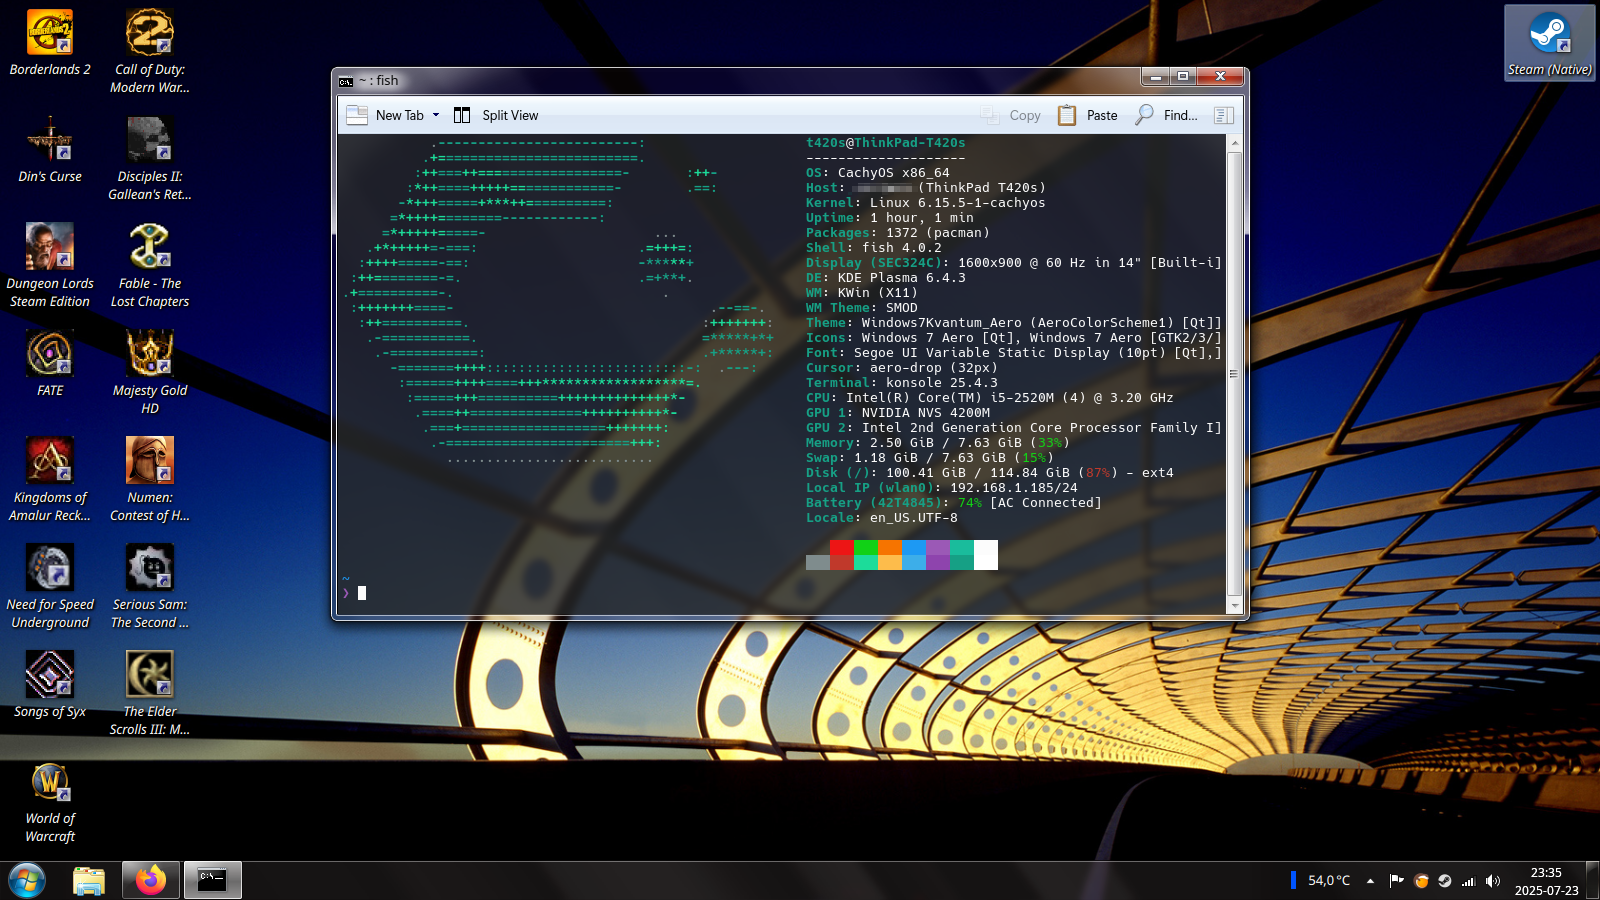The image size is (1600, 900).
Task: Select the Din's Curse desktop icon
Action: tap(50, 150)
